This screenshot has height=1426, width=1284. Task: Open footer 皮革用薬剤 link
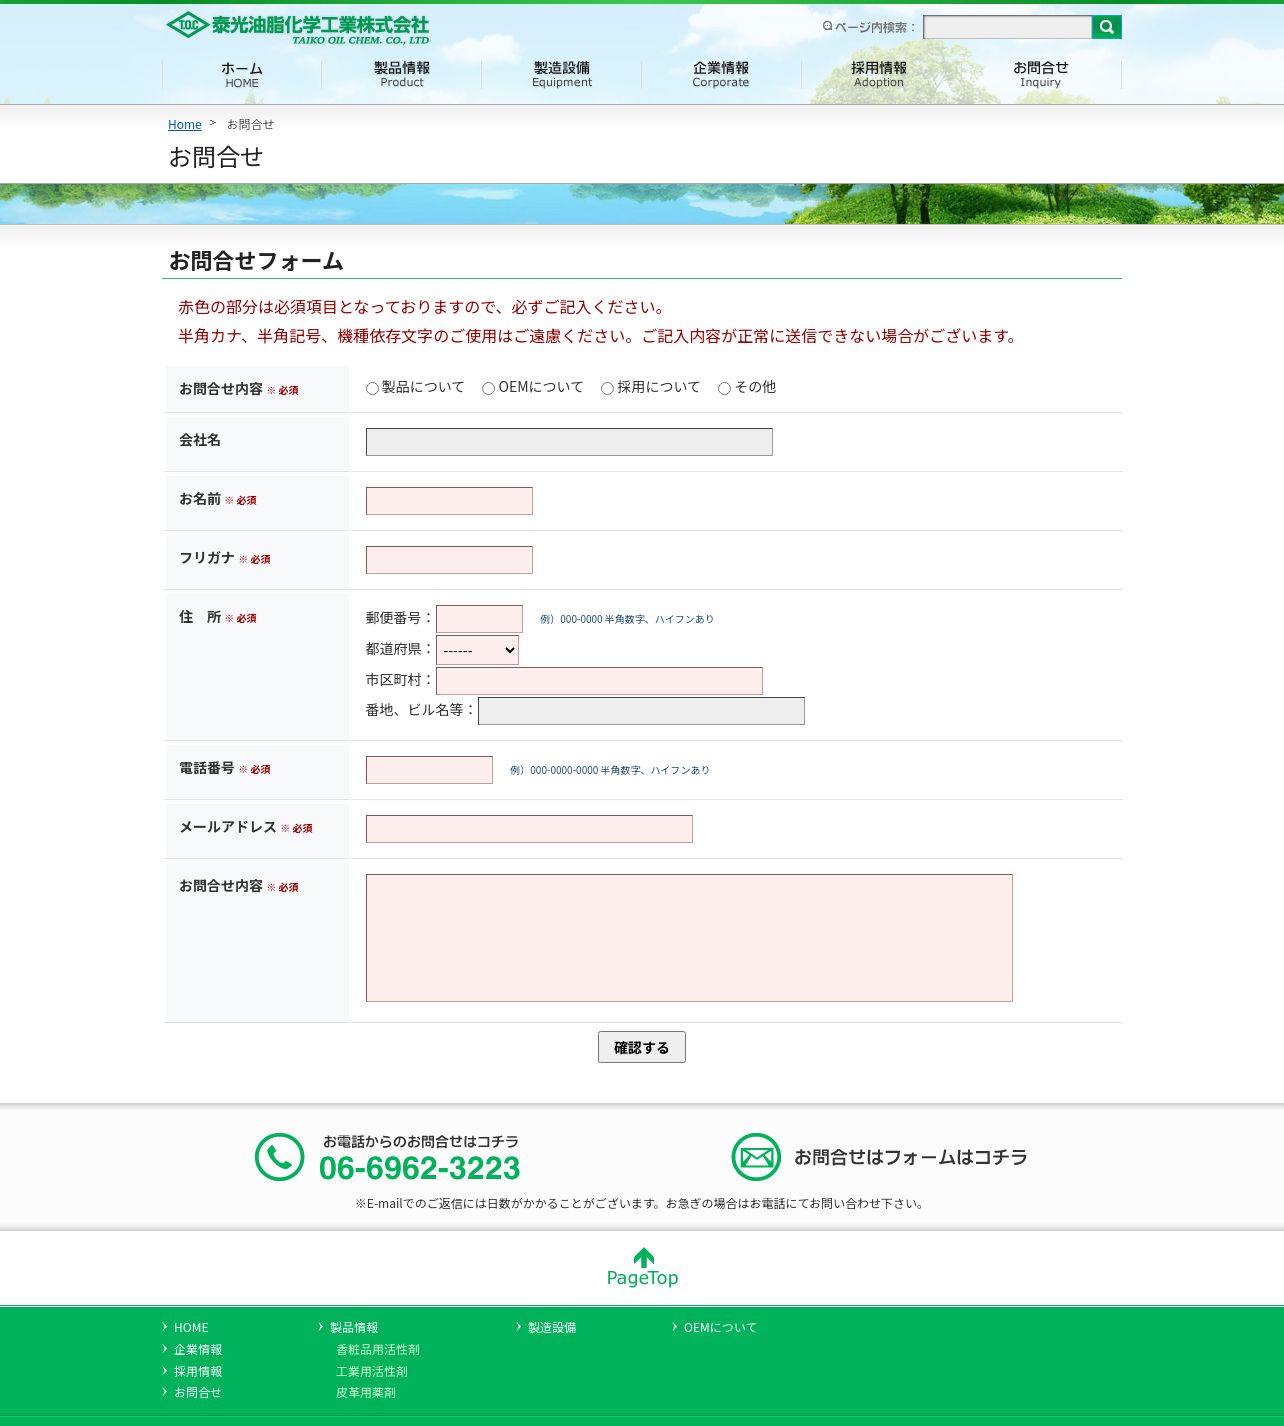(x=366, y=1393)
